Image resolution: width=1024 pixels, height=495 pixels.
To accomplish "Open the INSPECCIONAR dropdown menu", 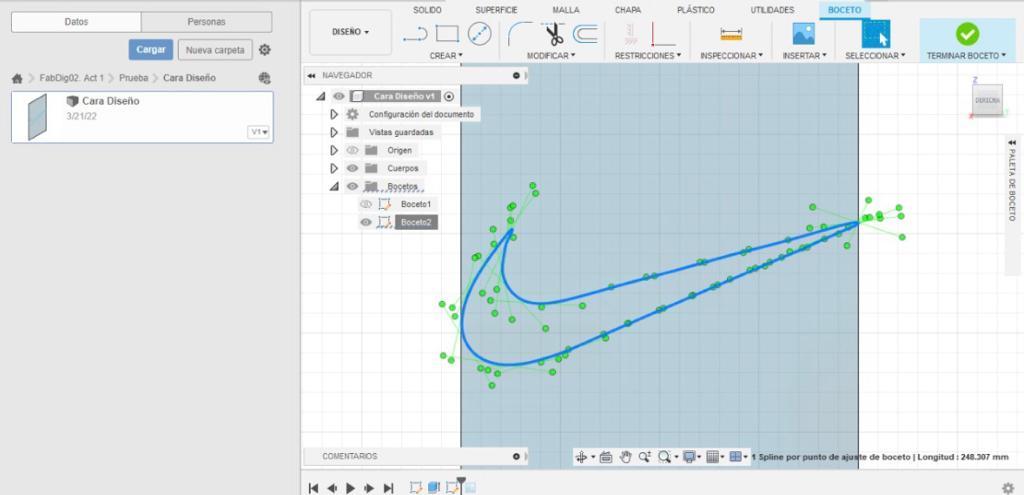I will pos(731,56).
